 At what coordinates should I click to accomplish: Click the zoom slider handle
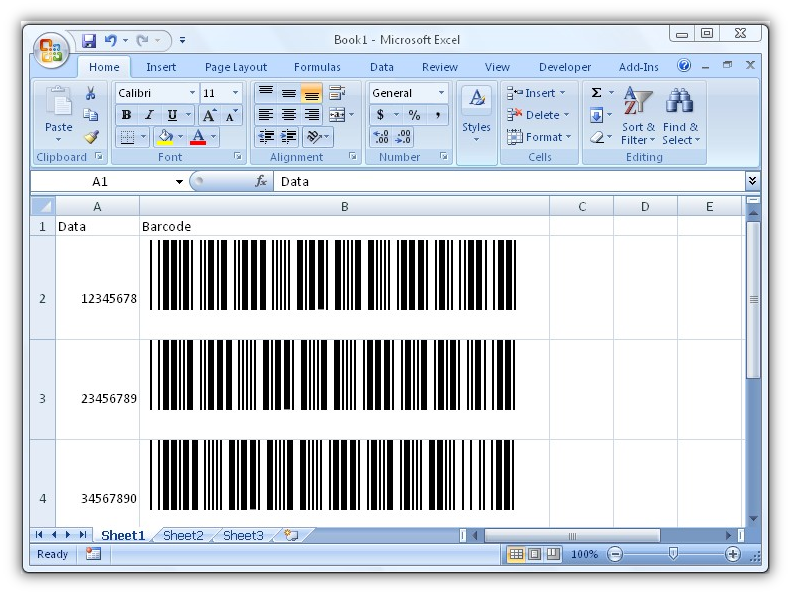tap(673, 554)
